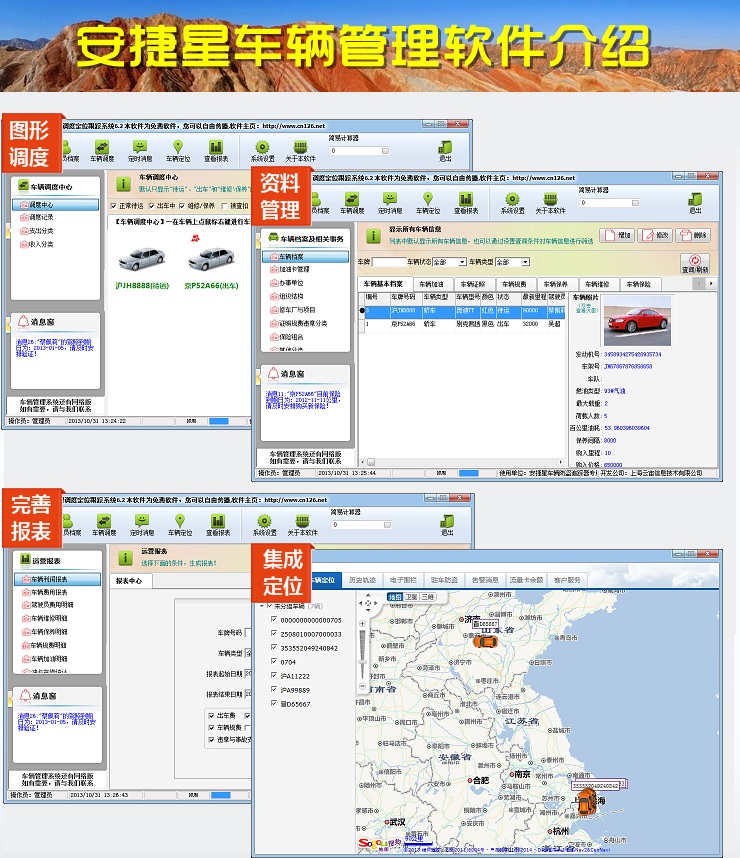Open calculator dropdown in 图形调度 window toolbar

coord(385,151)
